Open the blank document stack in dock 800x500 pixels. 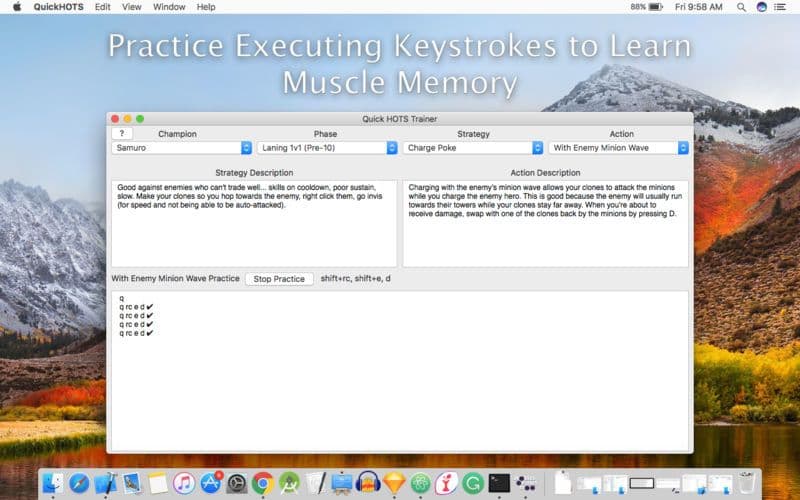point(563,483)
